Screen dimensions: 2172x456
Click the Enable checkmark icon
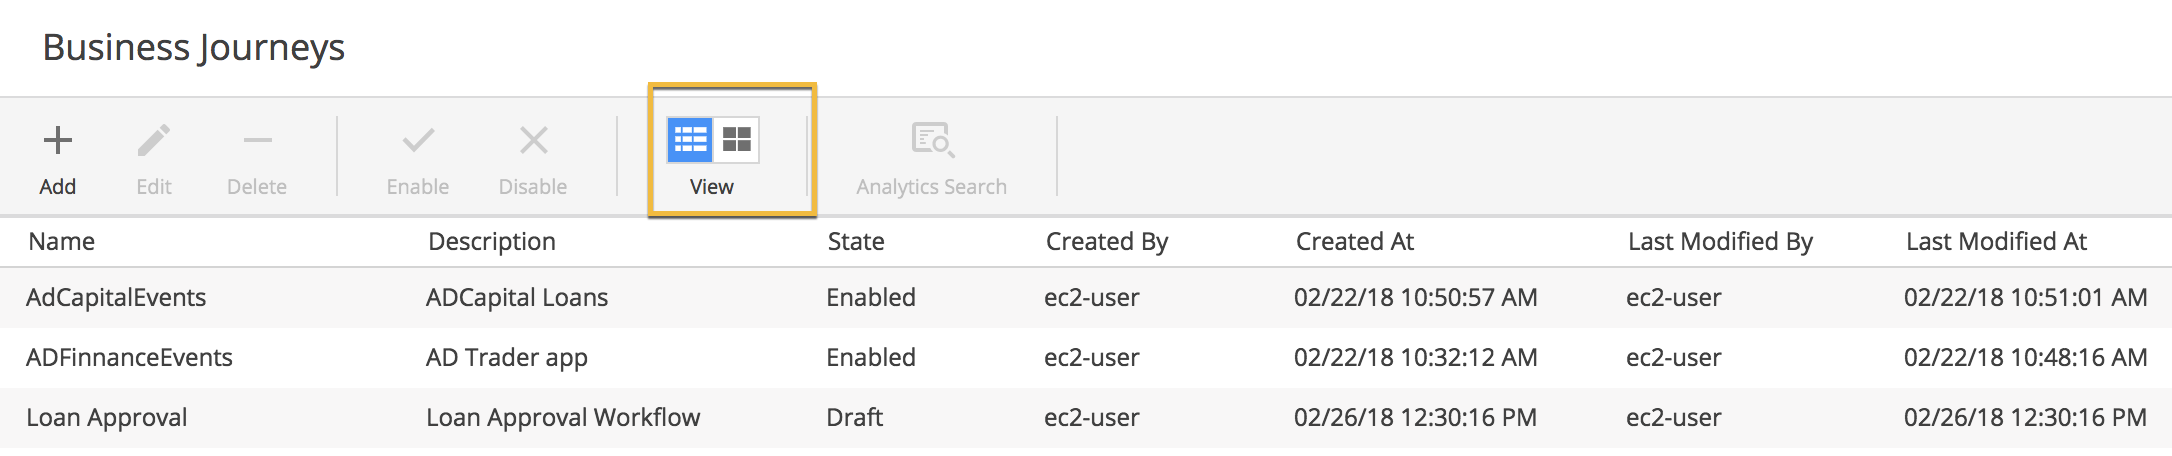point(418,140)
